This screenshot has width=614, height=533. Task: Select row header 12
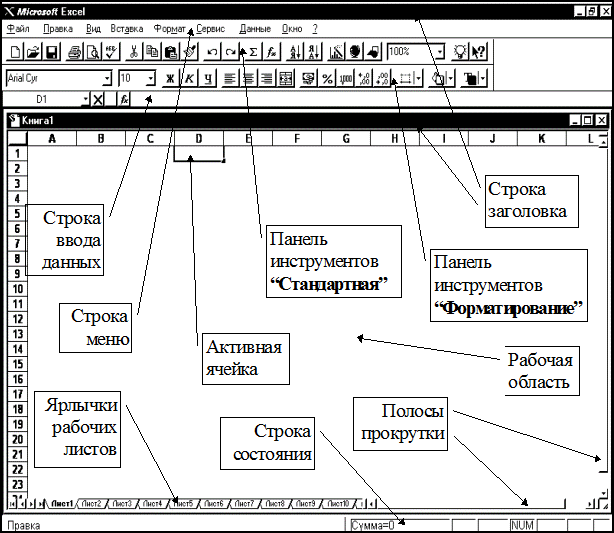[x=17, y=319]
